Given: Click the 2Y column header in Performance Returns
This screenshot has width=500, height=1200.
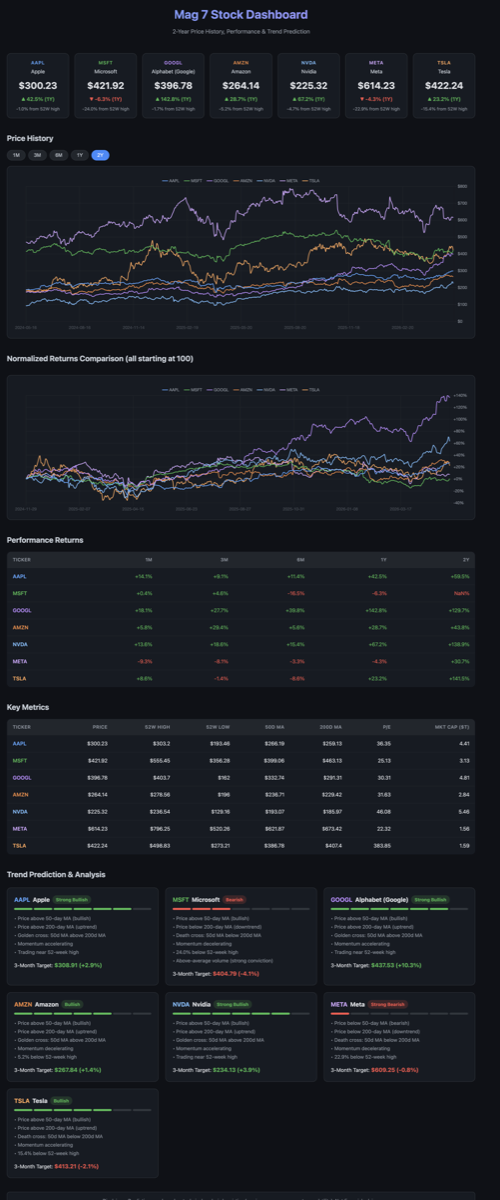Looking at the screenshot, I should tap(467, 560).
